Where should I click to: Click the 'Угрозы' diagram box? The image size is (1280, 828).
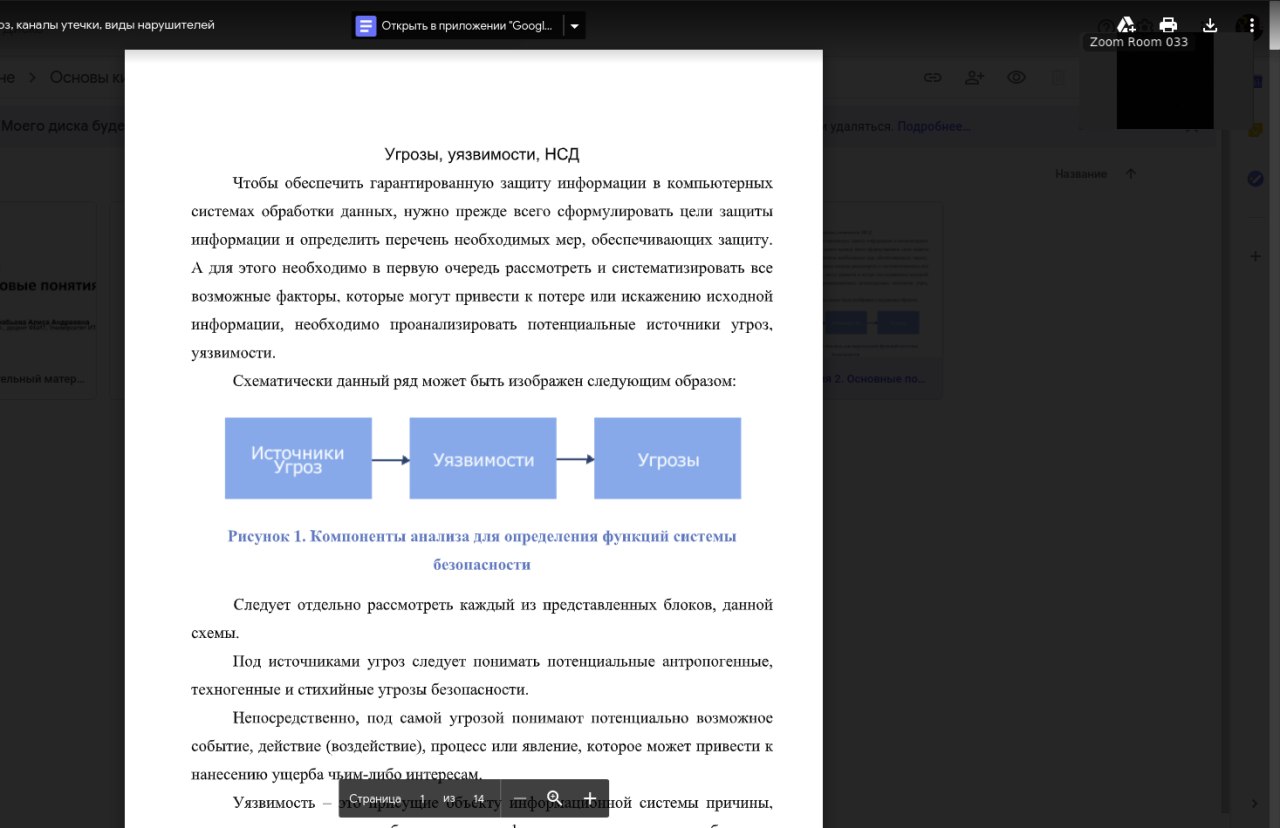[668, 458]
